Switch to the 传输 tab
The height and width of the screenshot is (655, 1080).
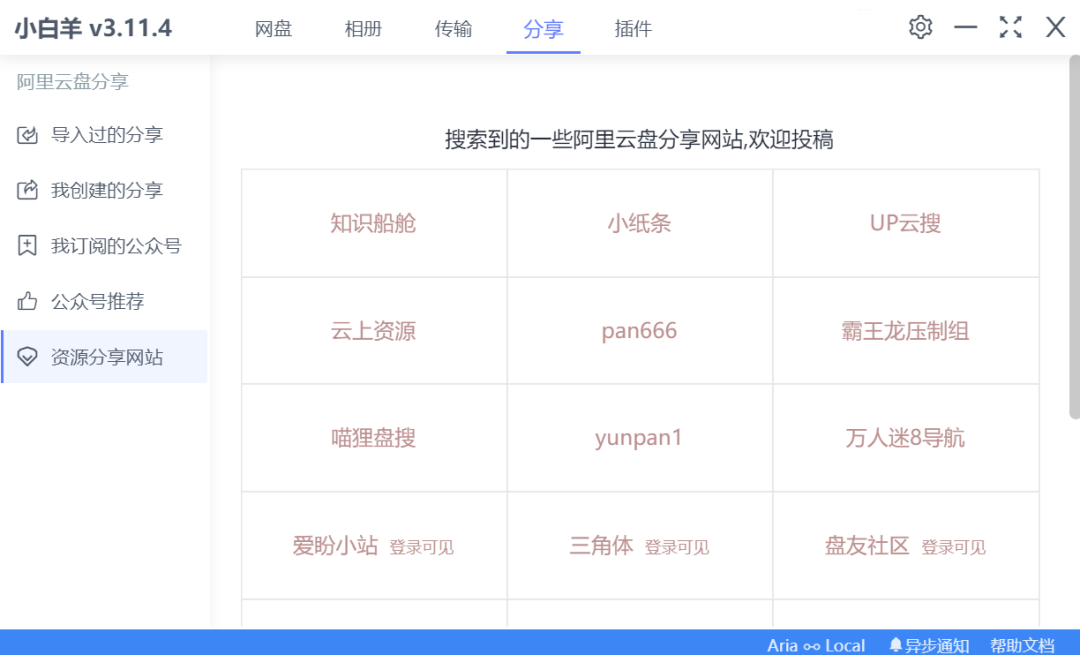coord(453,29)
